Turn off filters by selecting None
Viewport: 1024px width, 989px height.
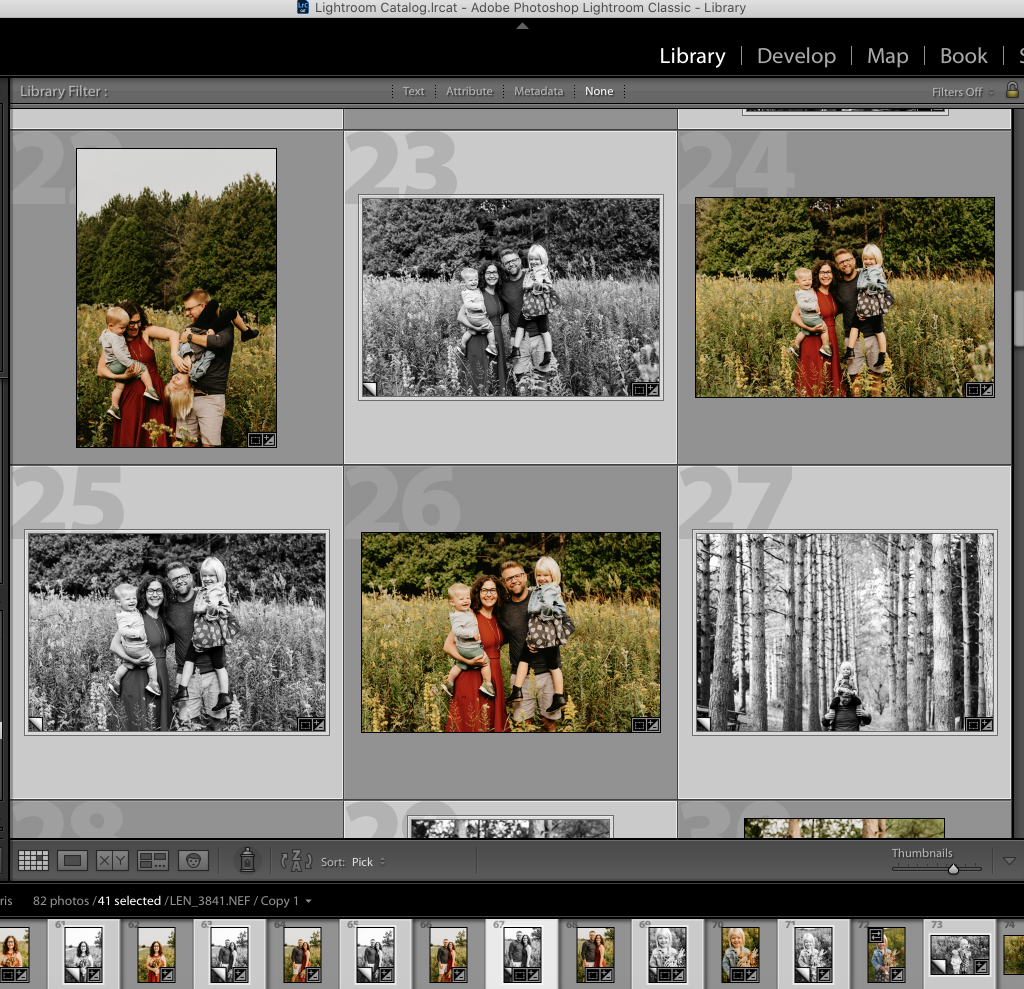599,91
